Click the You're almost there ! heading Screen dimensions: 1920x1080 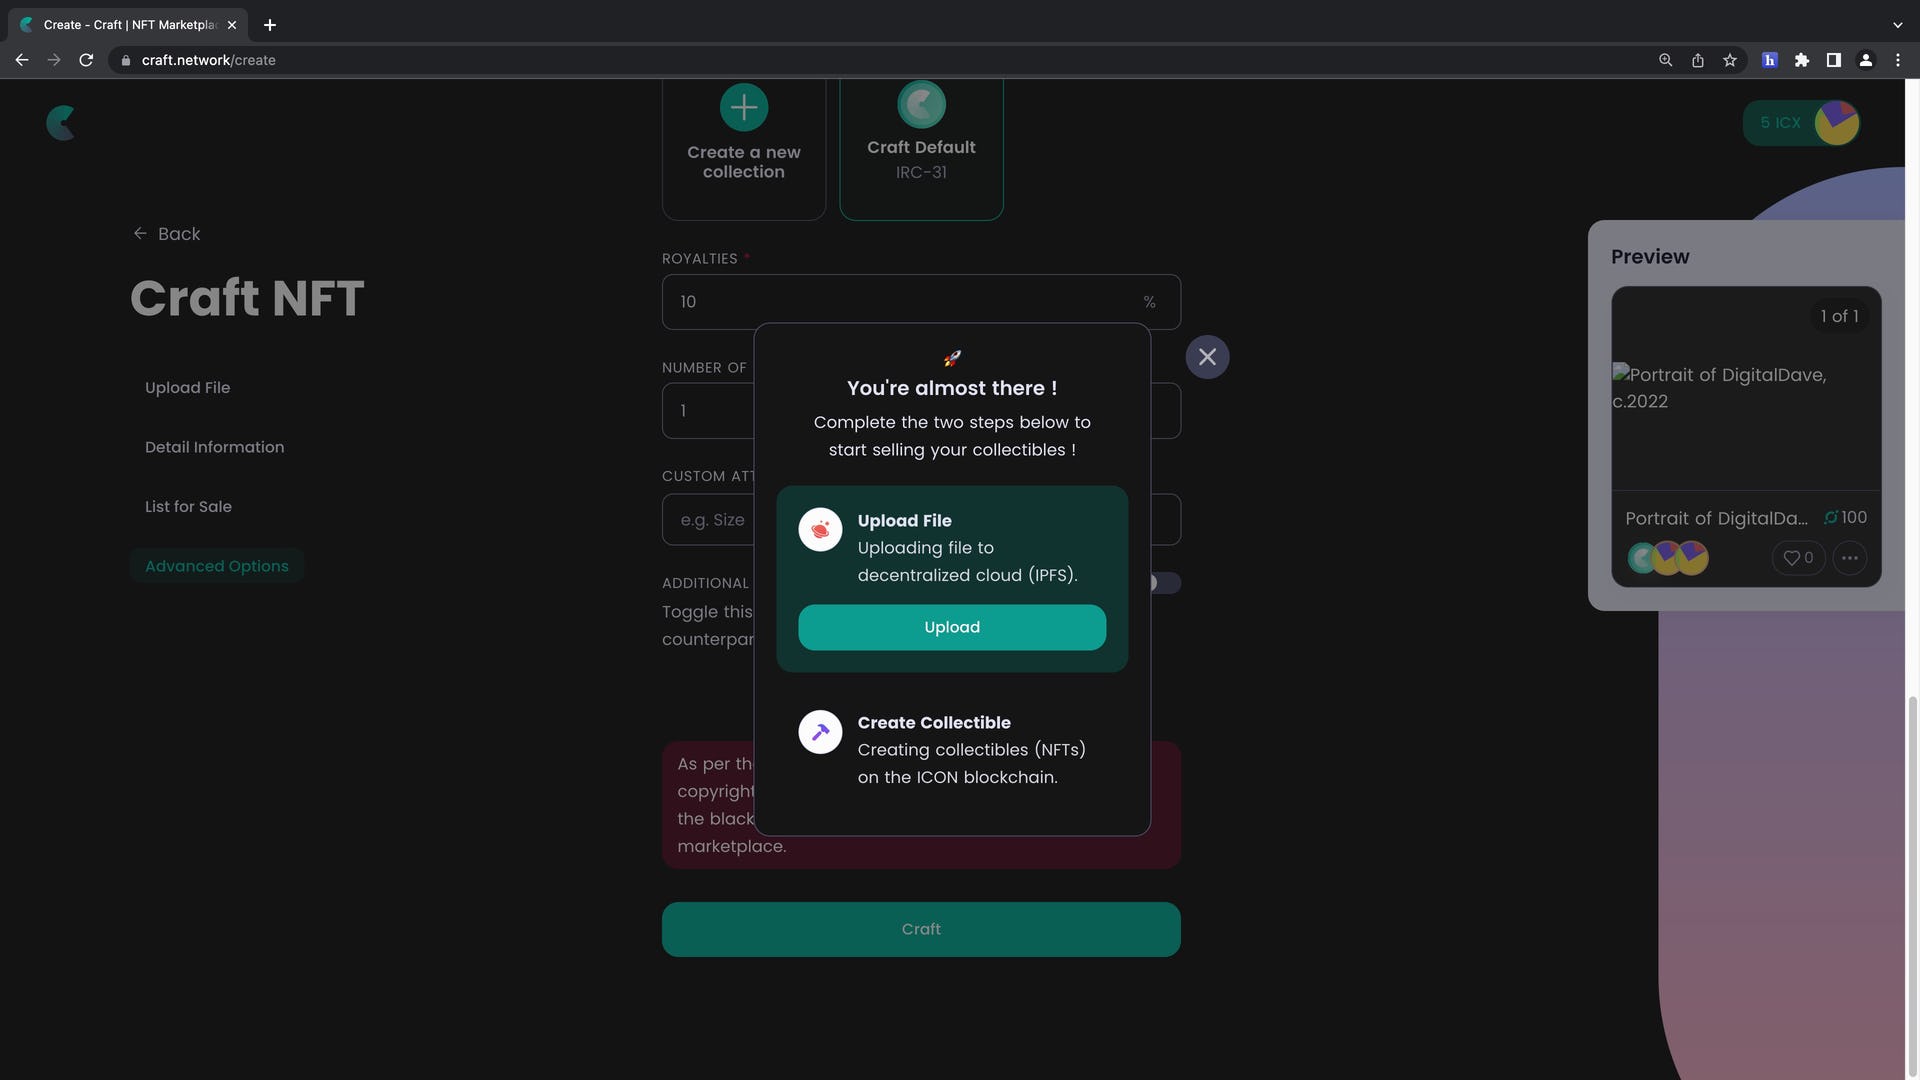[x=951, y=388]
